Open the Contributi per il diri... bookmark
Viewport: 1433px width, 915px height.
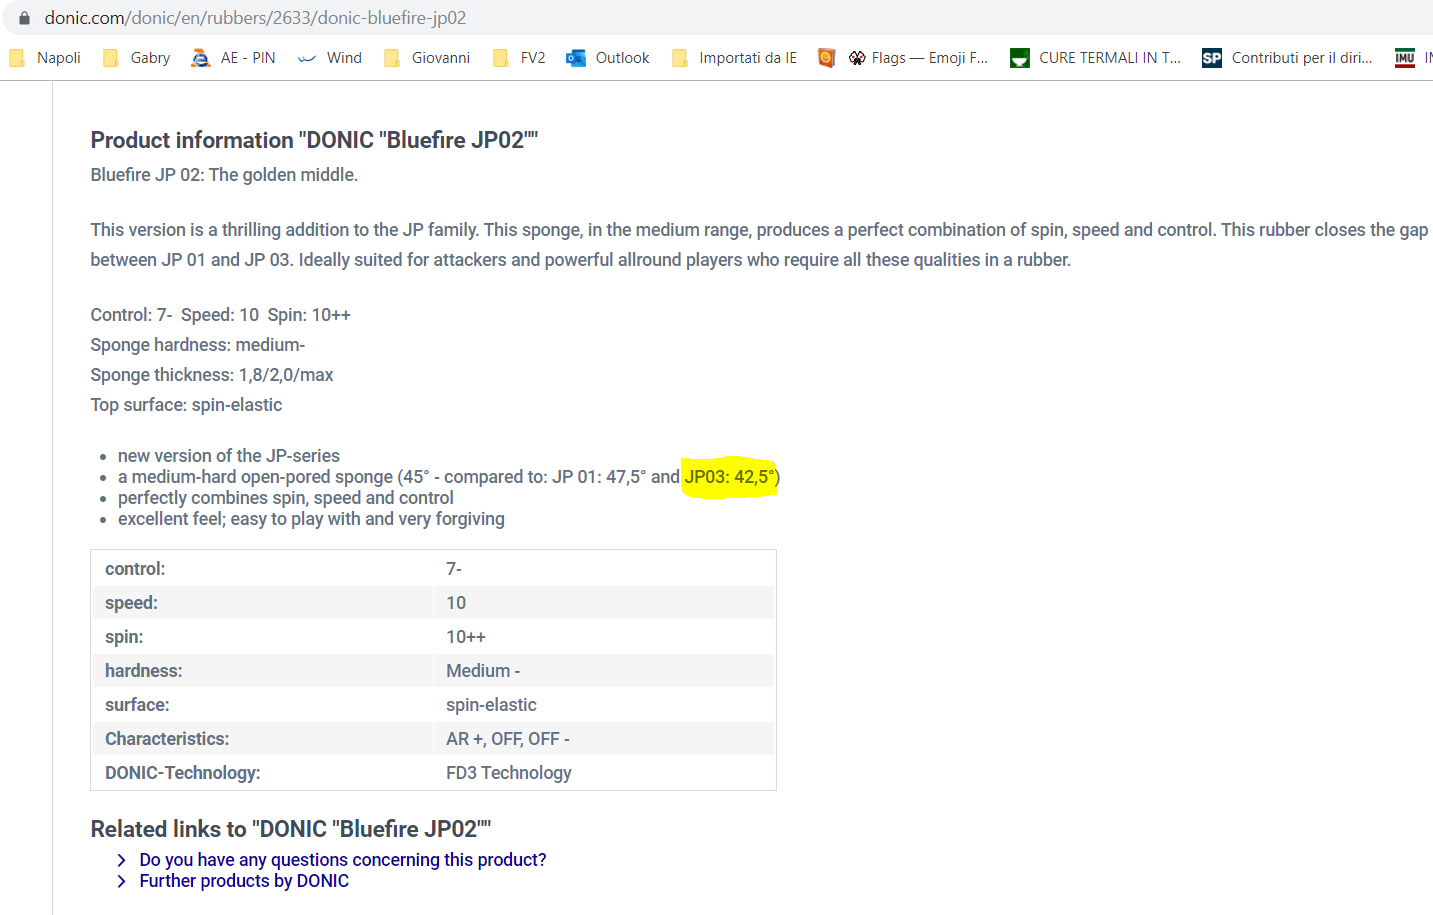pyautogui.click(x=1288, y=58)
